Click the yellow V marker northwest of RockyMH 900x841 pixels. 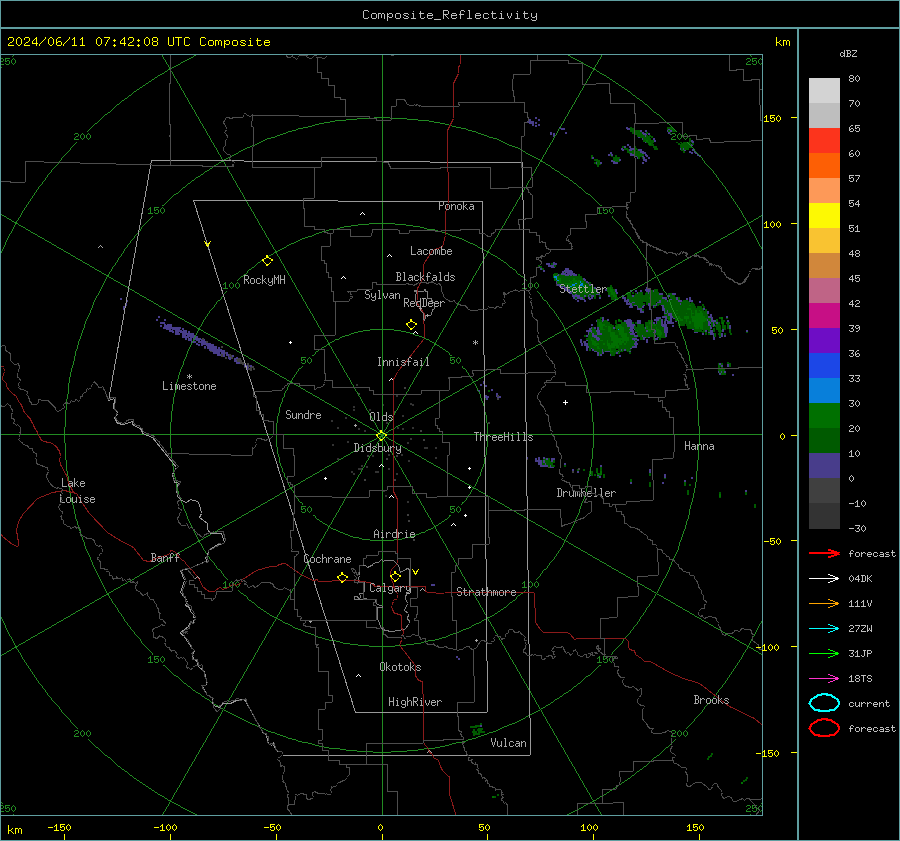(208, 244)
